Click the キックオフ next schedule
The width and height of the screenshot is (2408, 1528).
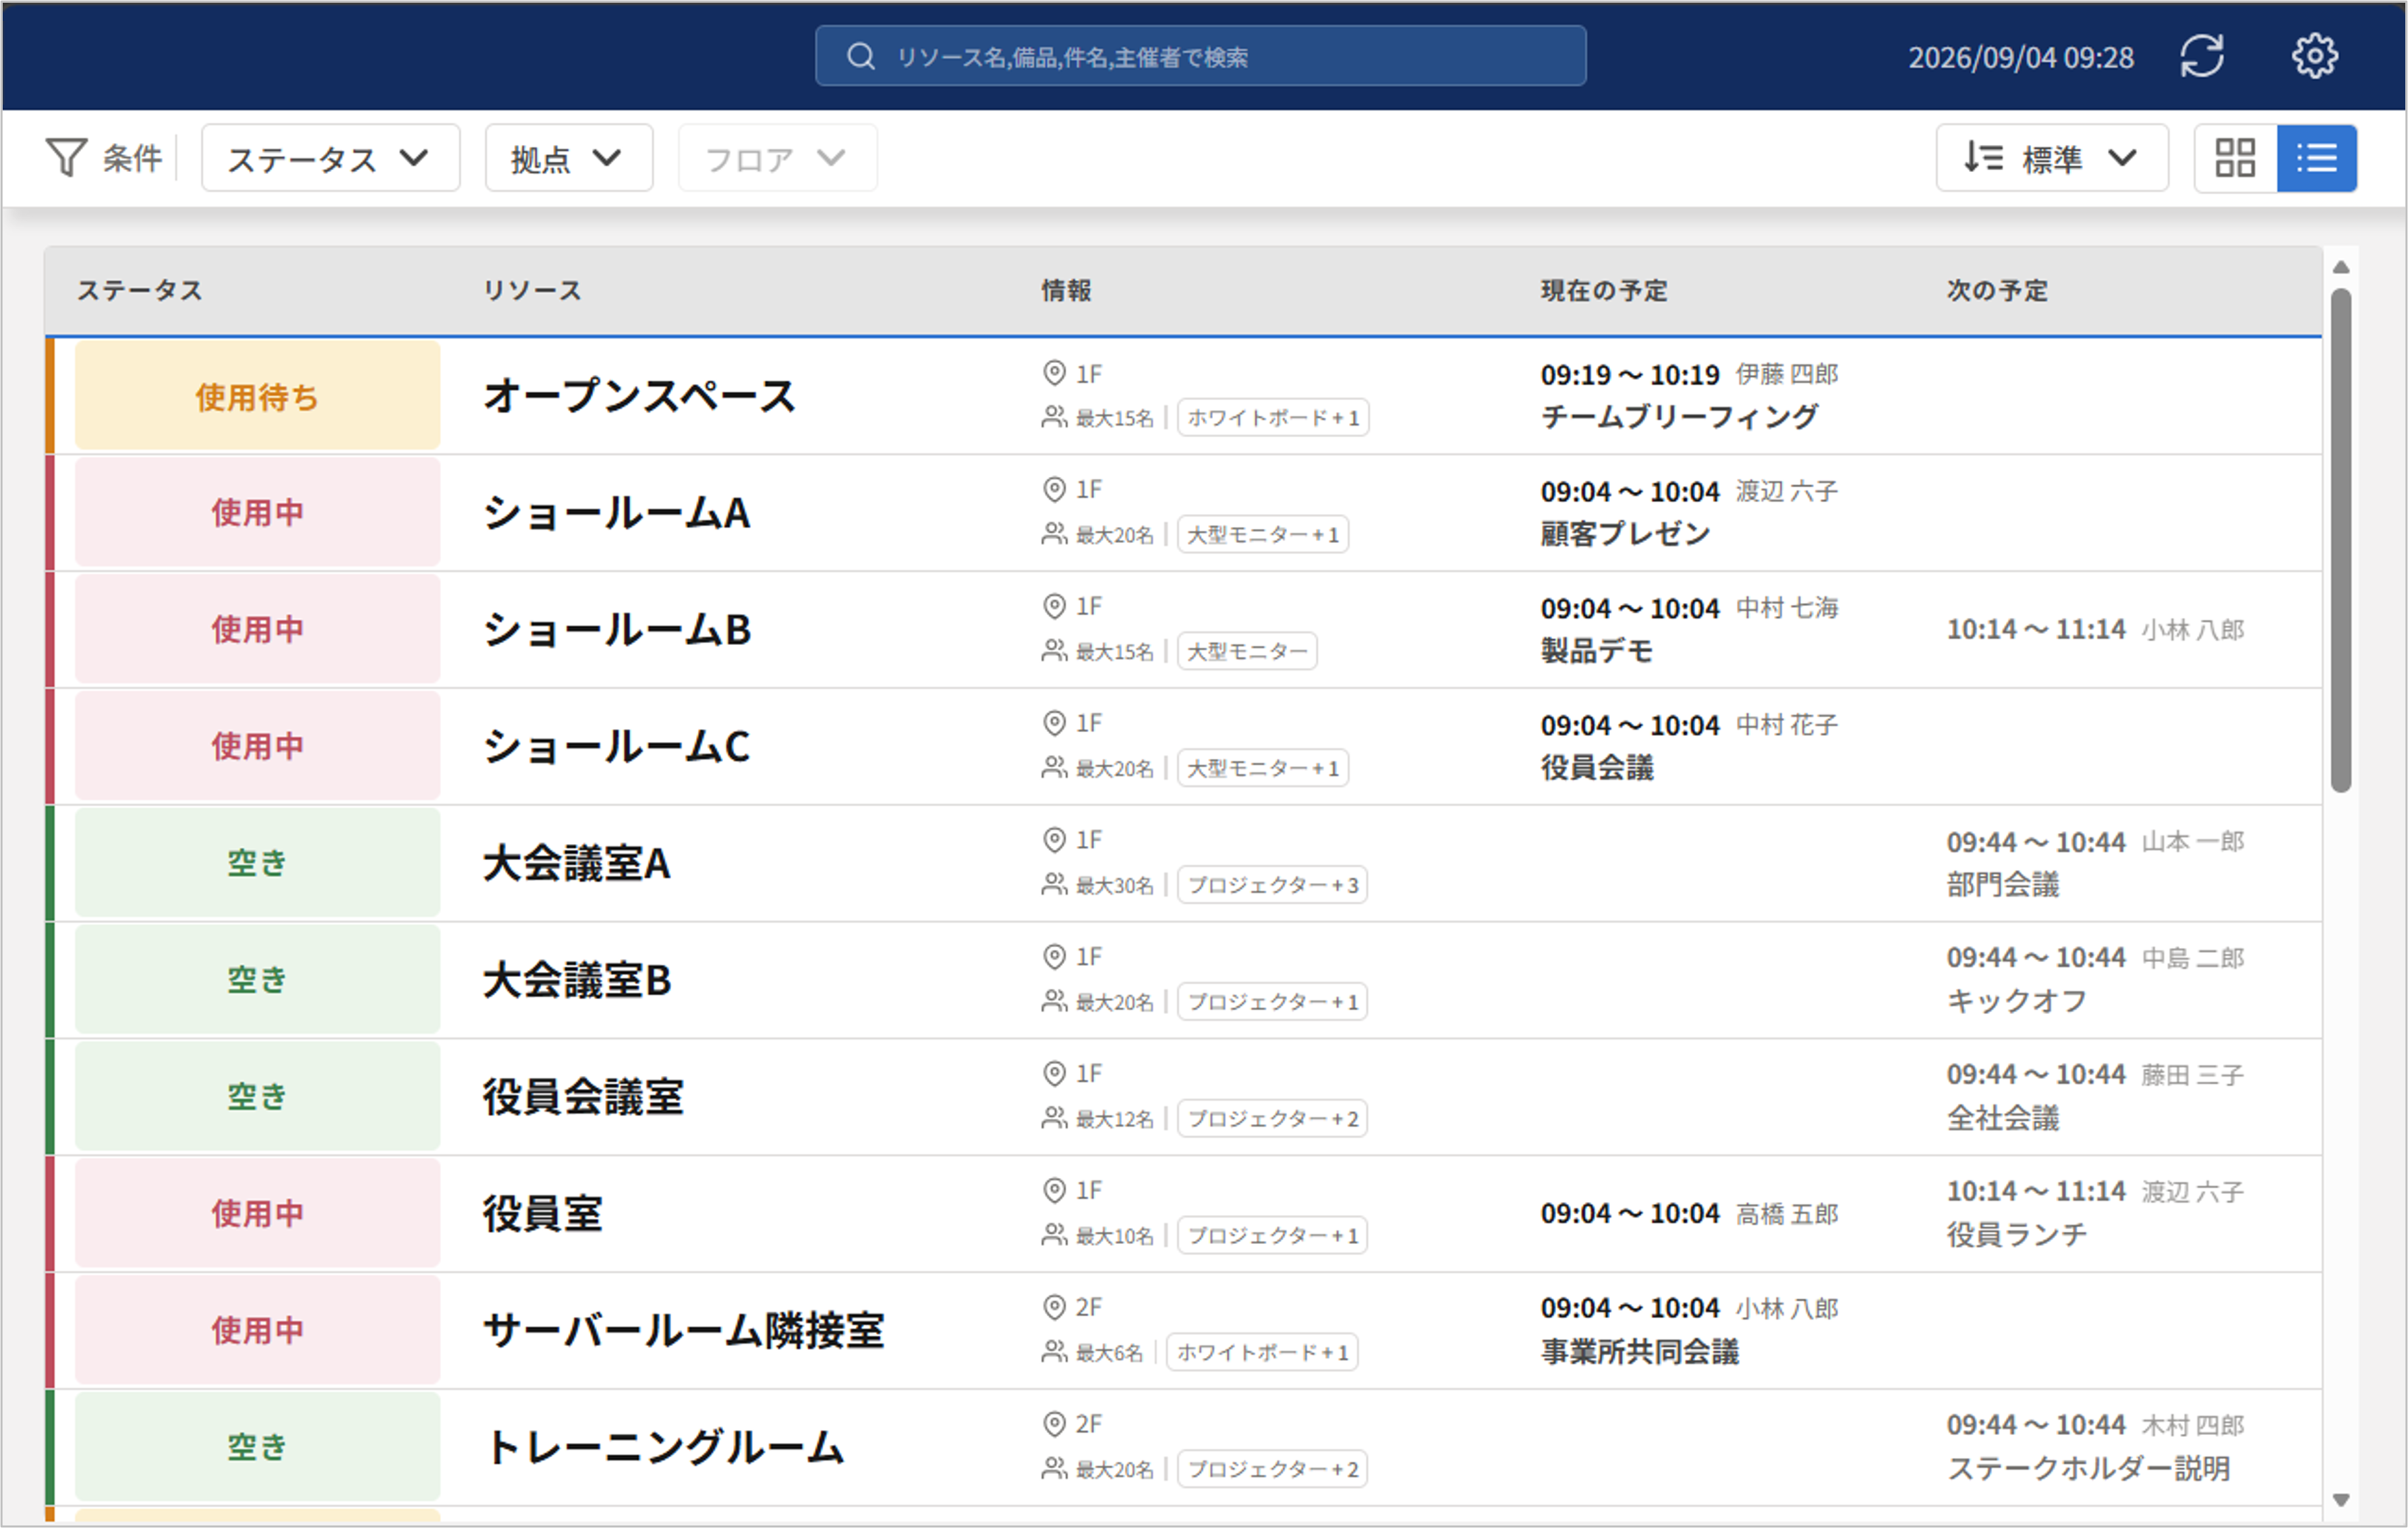pos(2017,1000)
